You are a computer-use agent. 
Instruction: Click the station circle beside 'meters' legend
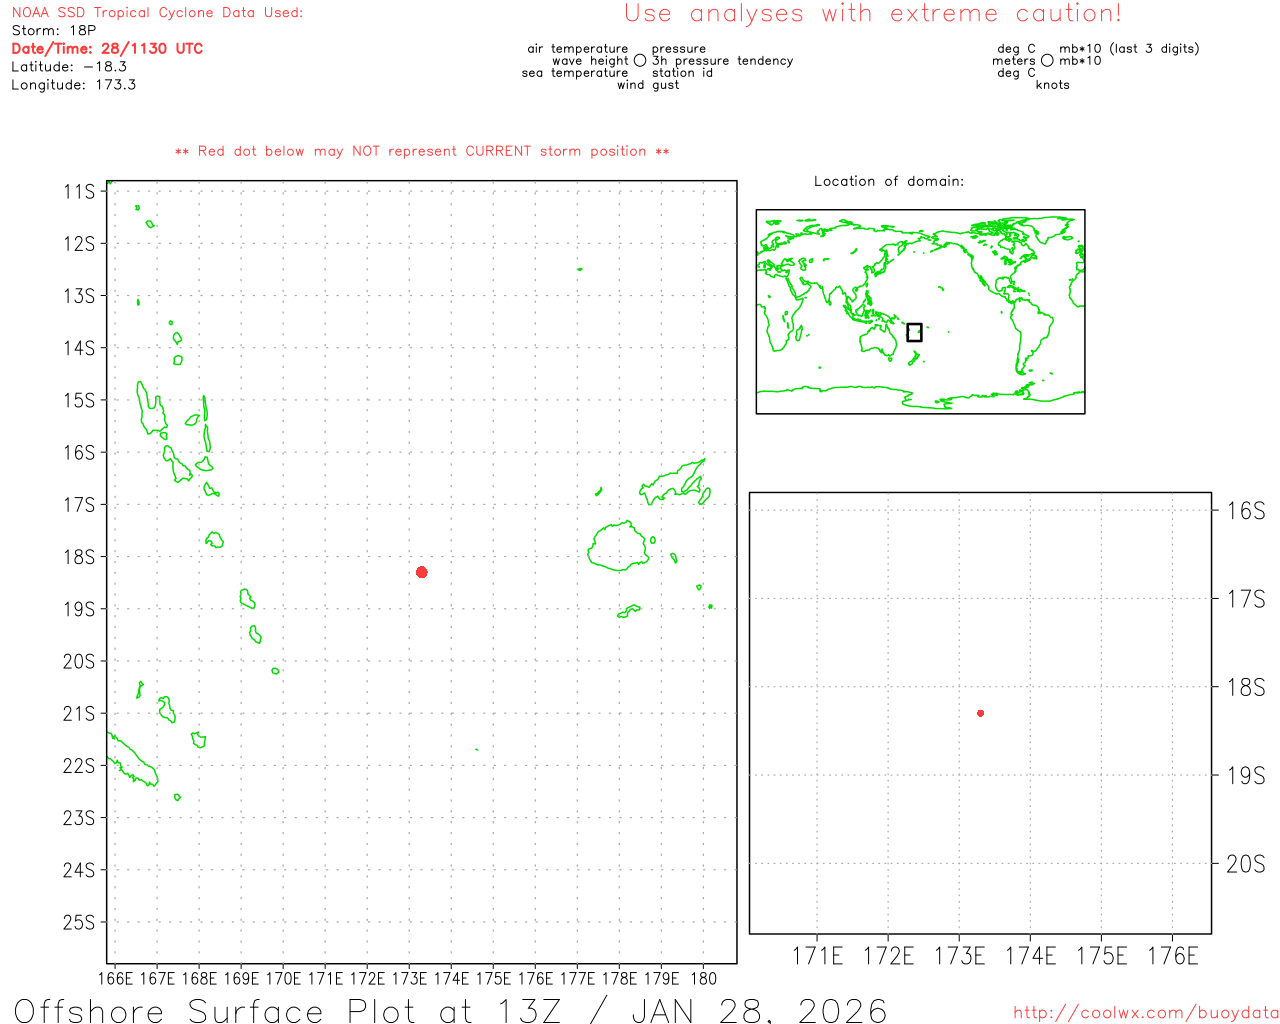click(1047, 61)
